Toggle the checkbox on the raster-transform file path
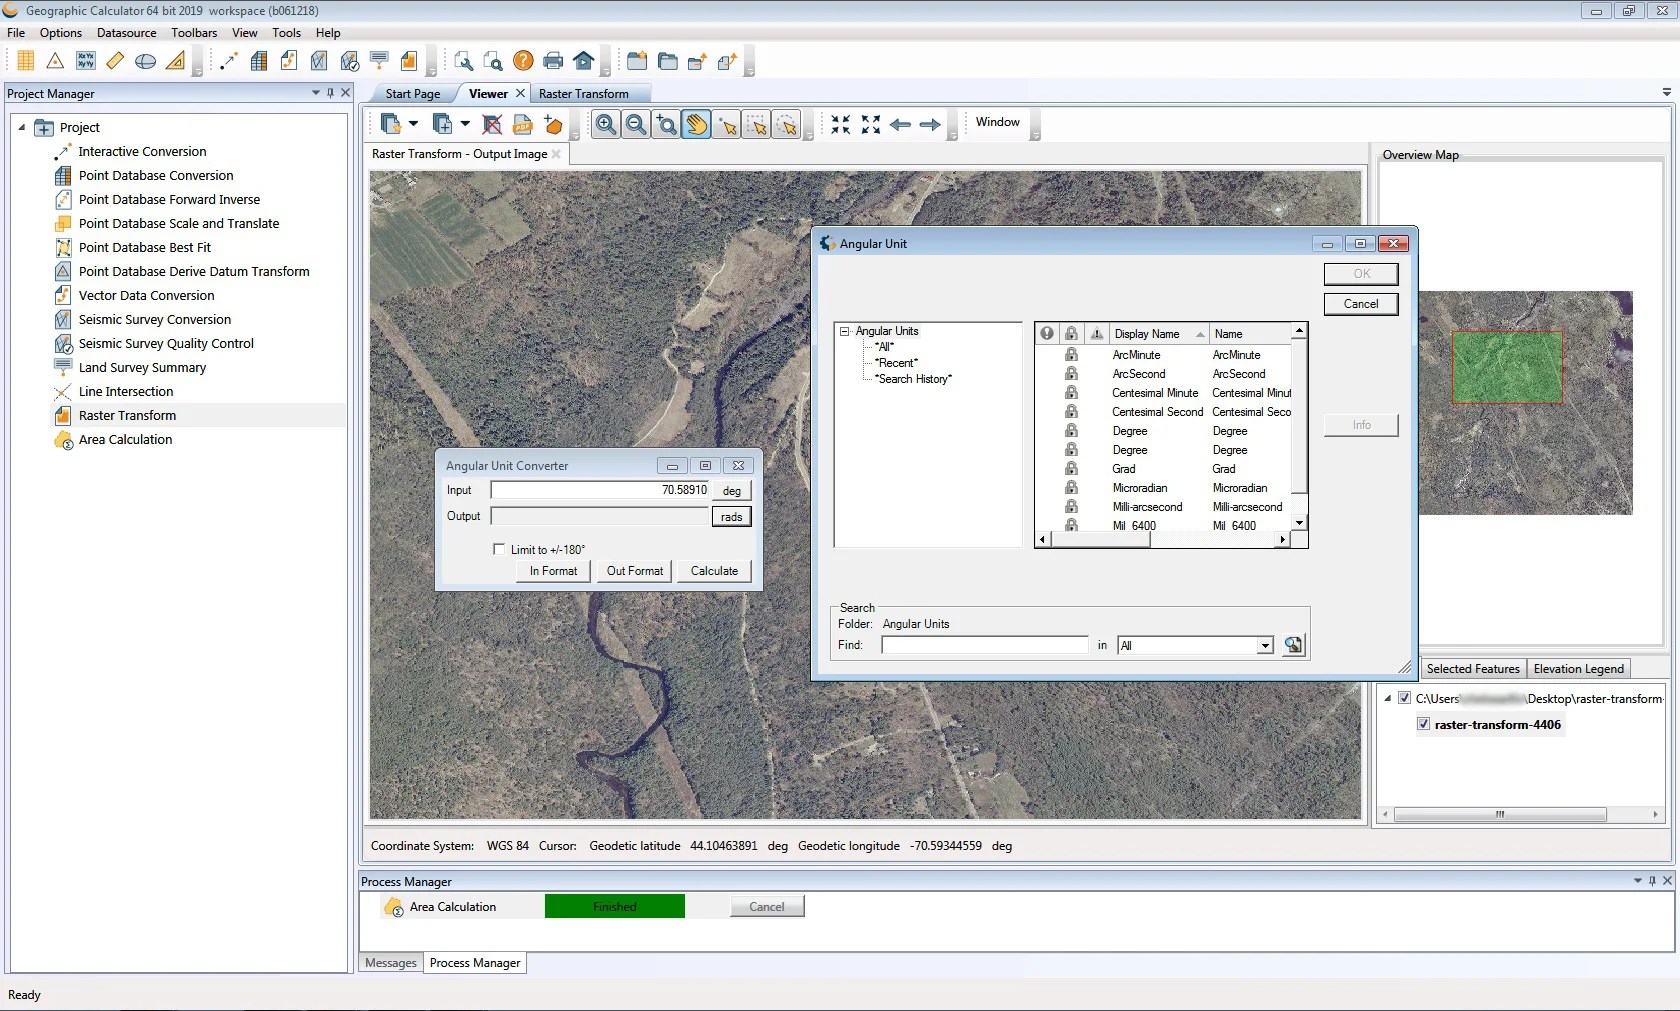 [x=1405, y=698]
